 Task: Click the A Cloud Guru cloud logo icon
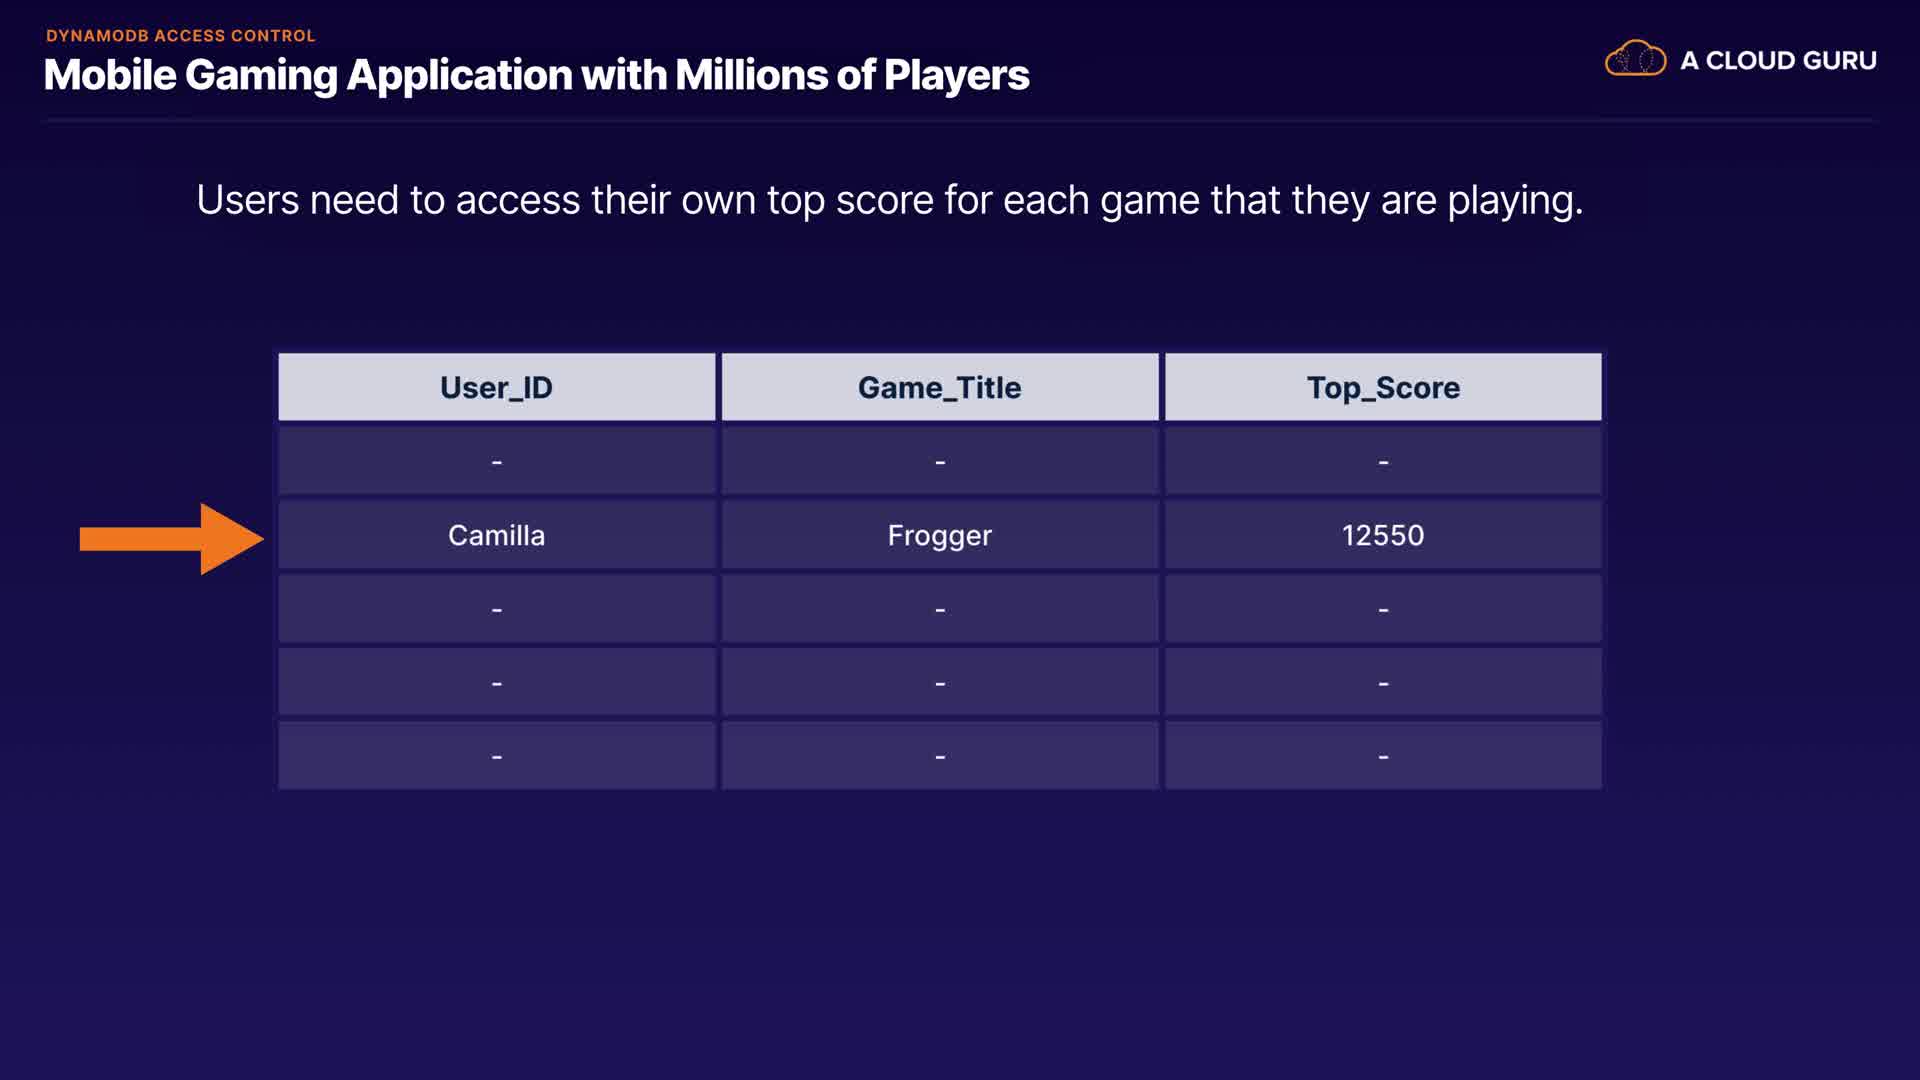click(1635, 59)
